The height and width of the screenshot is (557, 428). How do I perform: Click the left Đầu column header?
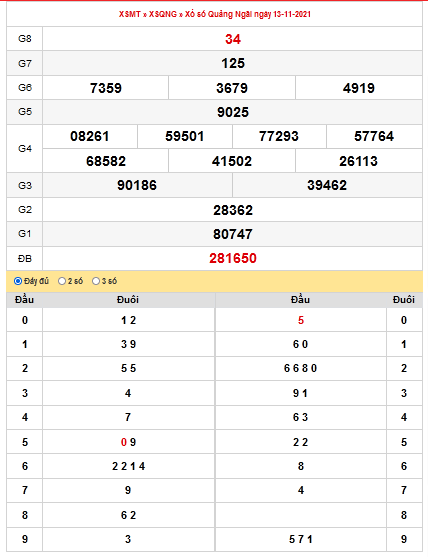(x=25, y=300)
